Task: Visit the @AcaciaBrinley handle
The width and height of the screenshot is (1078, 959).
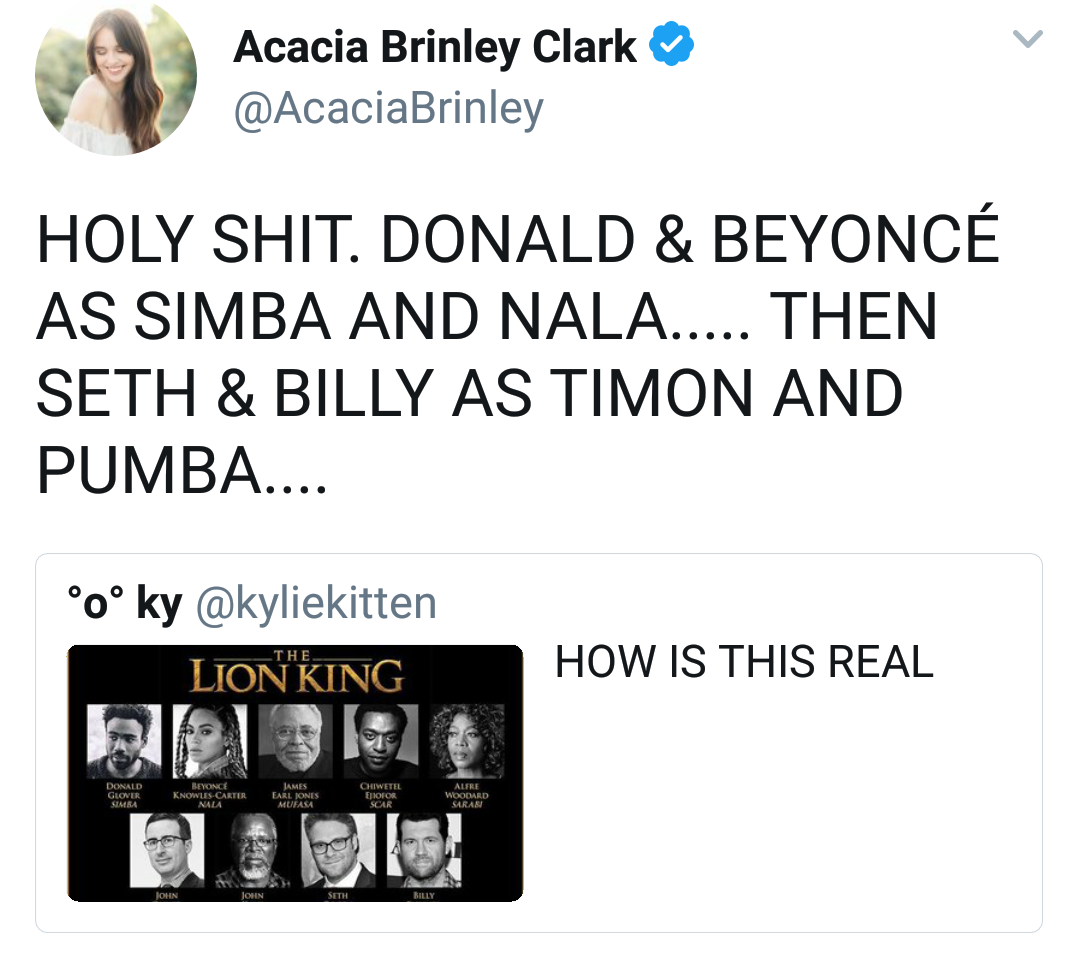Action: pyautogui.click(x=388, y=109)
